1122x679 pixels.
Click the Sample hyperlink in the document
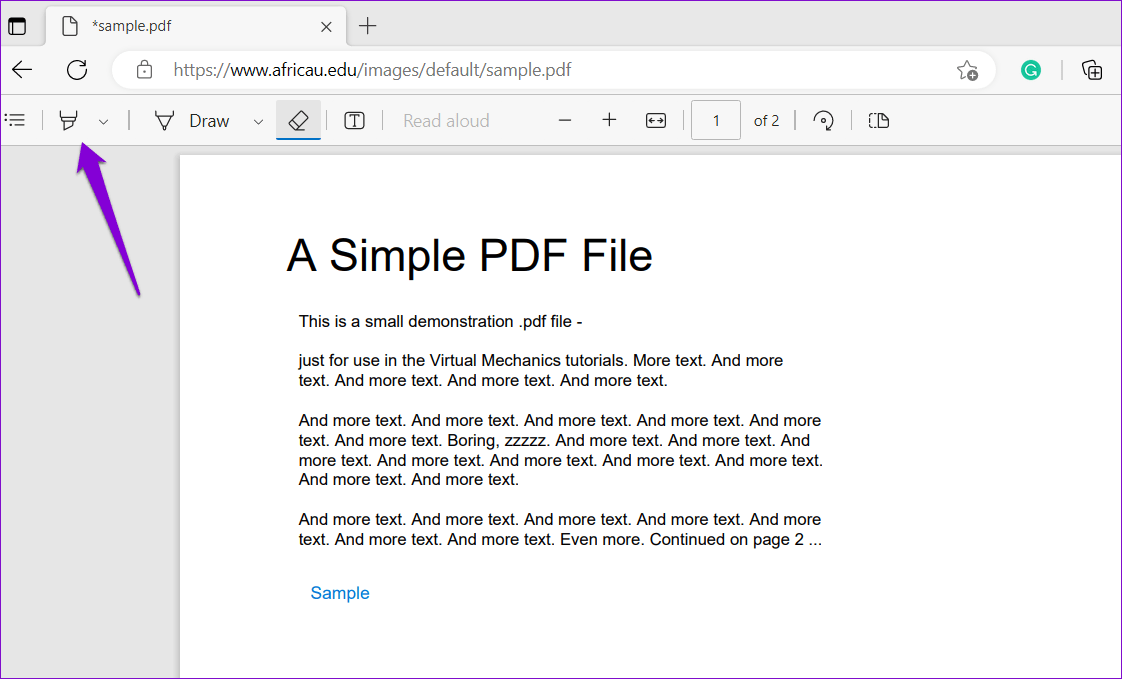tap(339, 593)
